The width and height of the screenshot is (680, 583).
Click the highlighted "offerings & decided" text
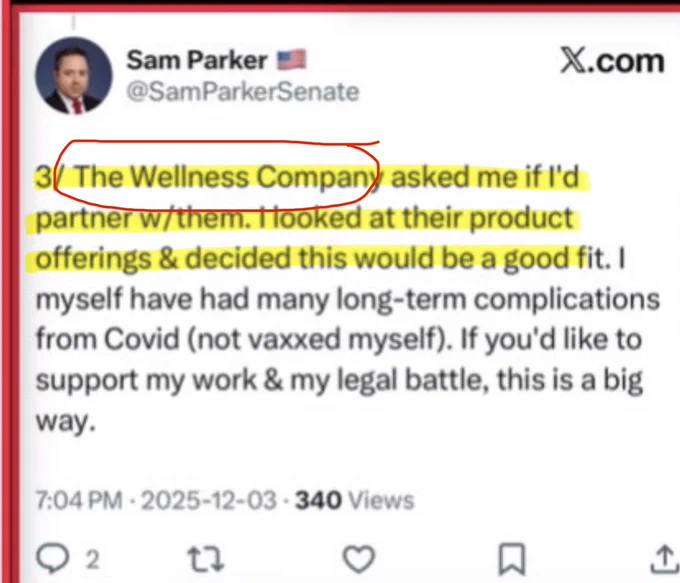163,259
